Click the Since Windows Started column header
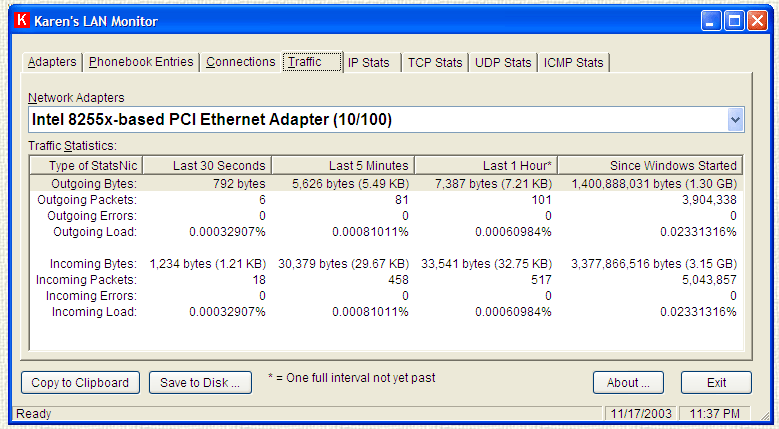 point(650,165)
